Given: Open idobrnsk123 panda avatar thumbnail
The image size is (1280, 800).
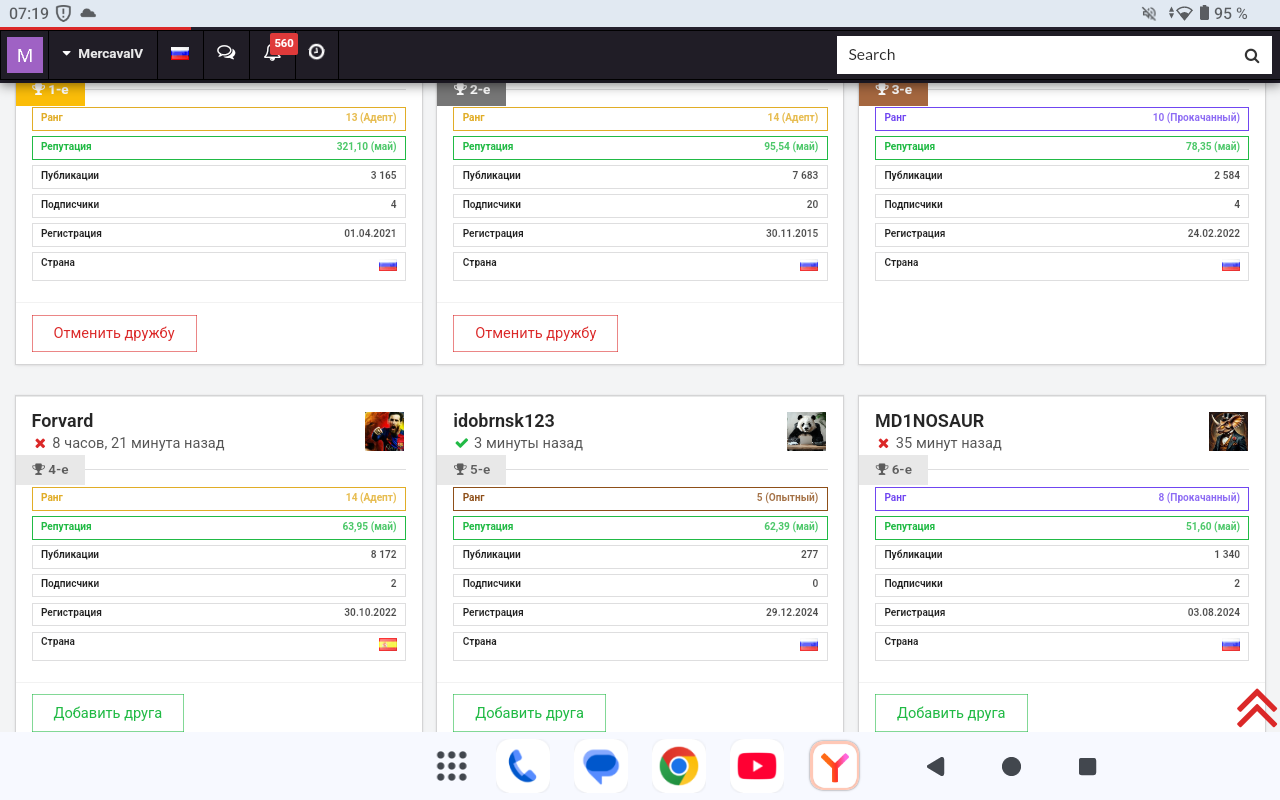Looking at the screenshot, I should (806, 432).
